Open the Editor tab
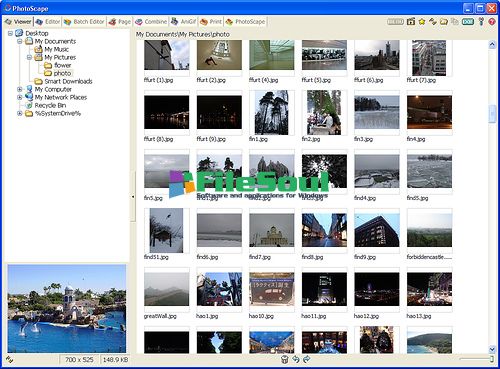Viewport: 500px width, 369px height. 48,22
